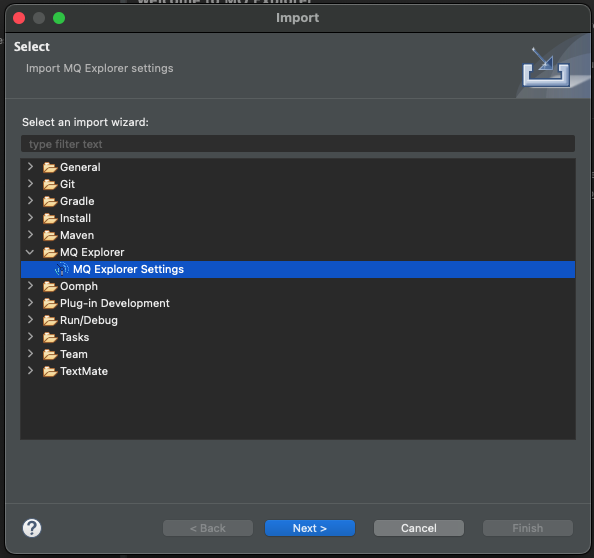Close the Import dialog with red button
Viewport: 594px width, 558px height.
click(19, 18)
